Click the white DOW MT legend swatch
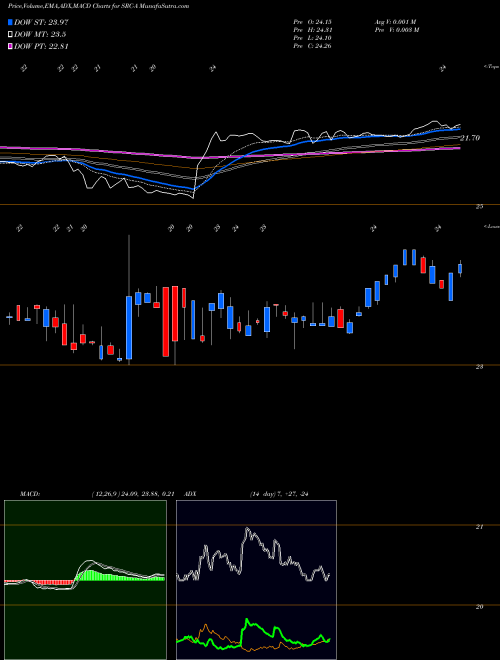The image size is (500, 660). [10, 35]
